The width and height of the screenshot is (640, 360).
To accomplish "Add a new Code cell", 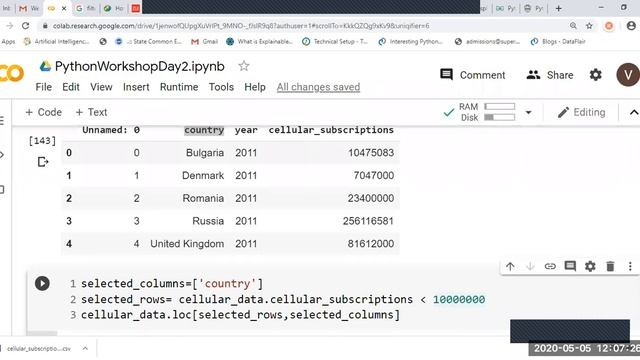I will coord(43,112).
